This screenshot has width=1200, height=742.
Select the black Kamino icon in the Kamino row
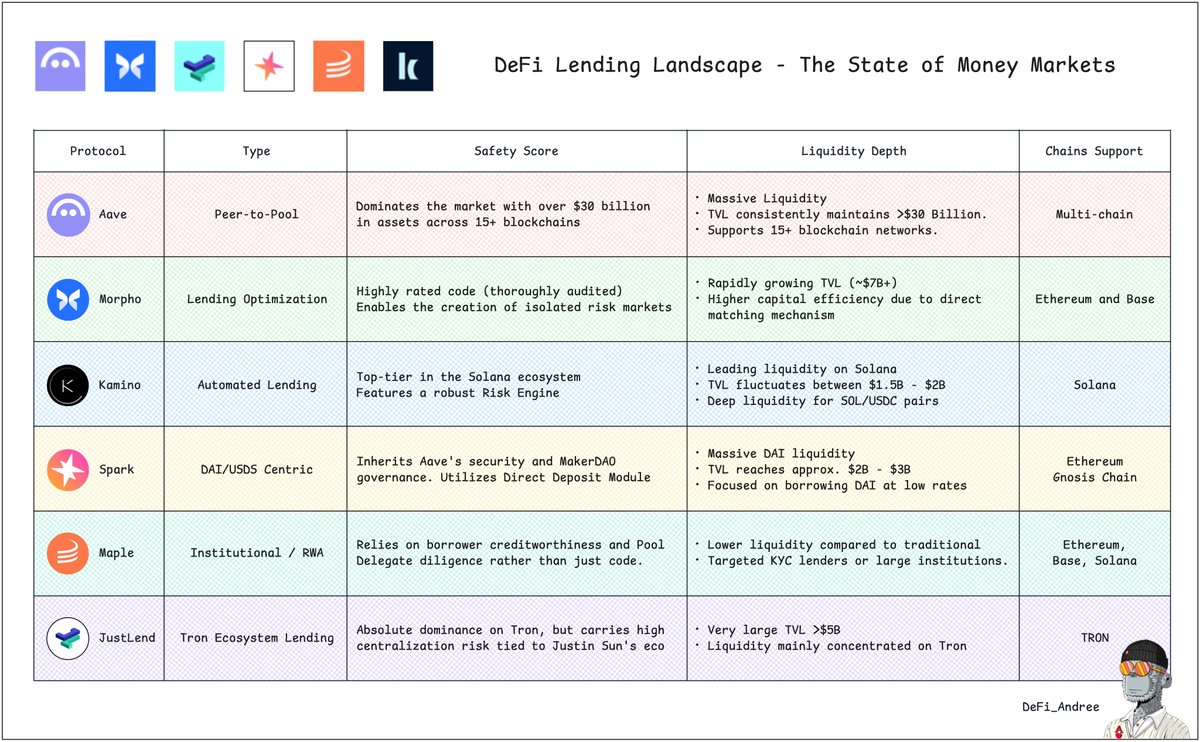[x=68, y=385]
